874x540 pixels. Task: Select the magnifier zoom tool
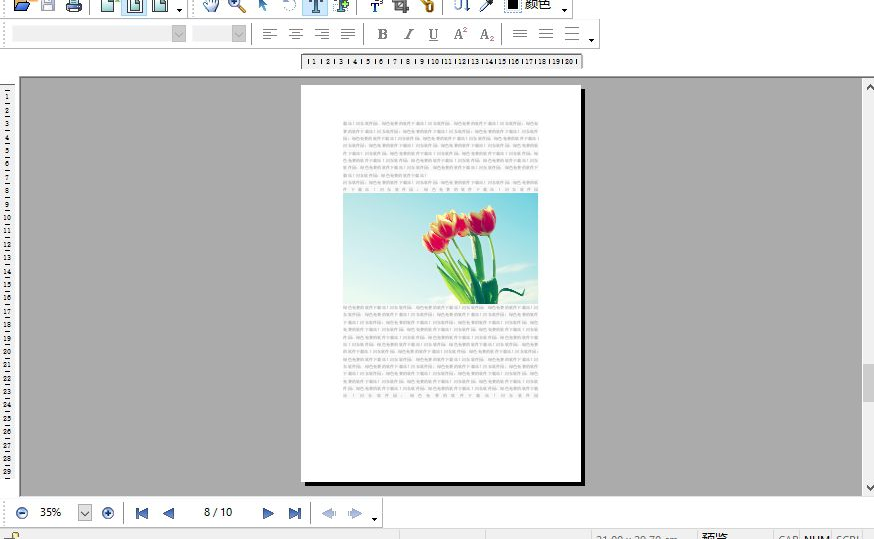click(x=237, y=5)
